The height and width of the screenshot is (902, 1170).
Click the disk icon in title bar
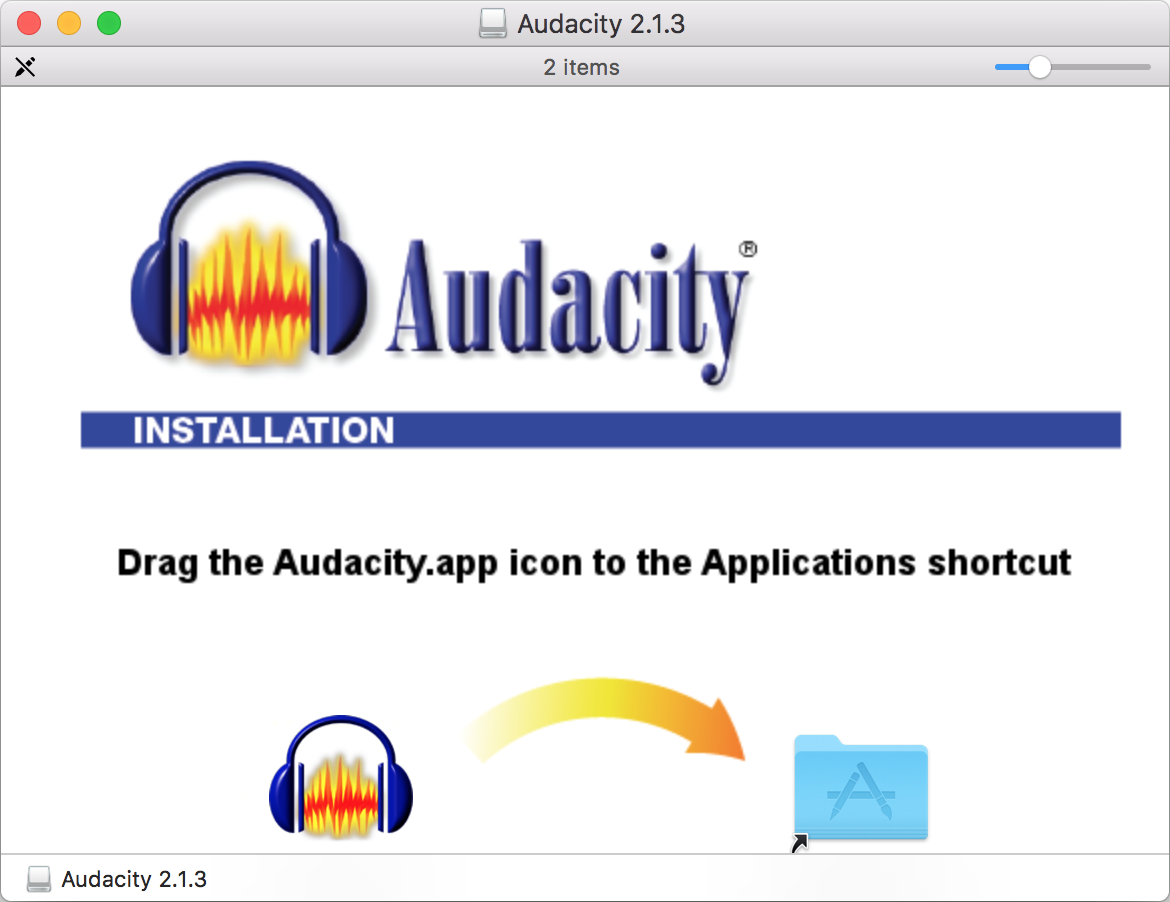[492, 24]
